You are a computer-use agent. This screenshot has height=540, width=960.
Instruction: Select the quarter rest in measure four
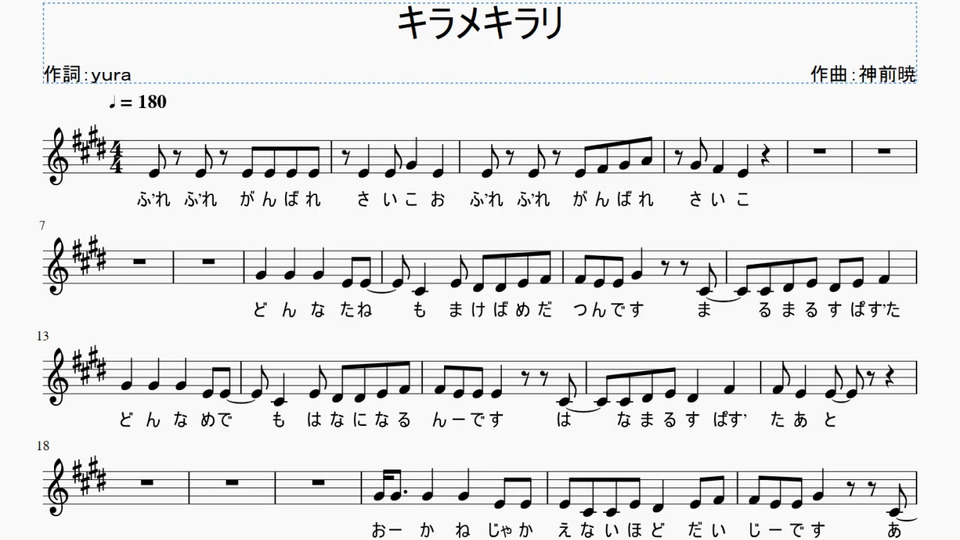point(765,156)
